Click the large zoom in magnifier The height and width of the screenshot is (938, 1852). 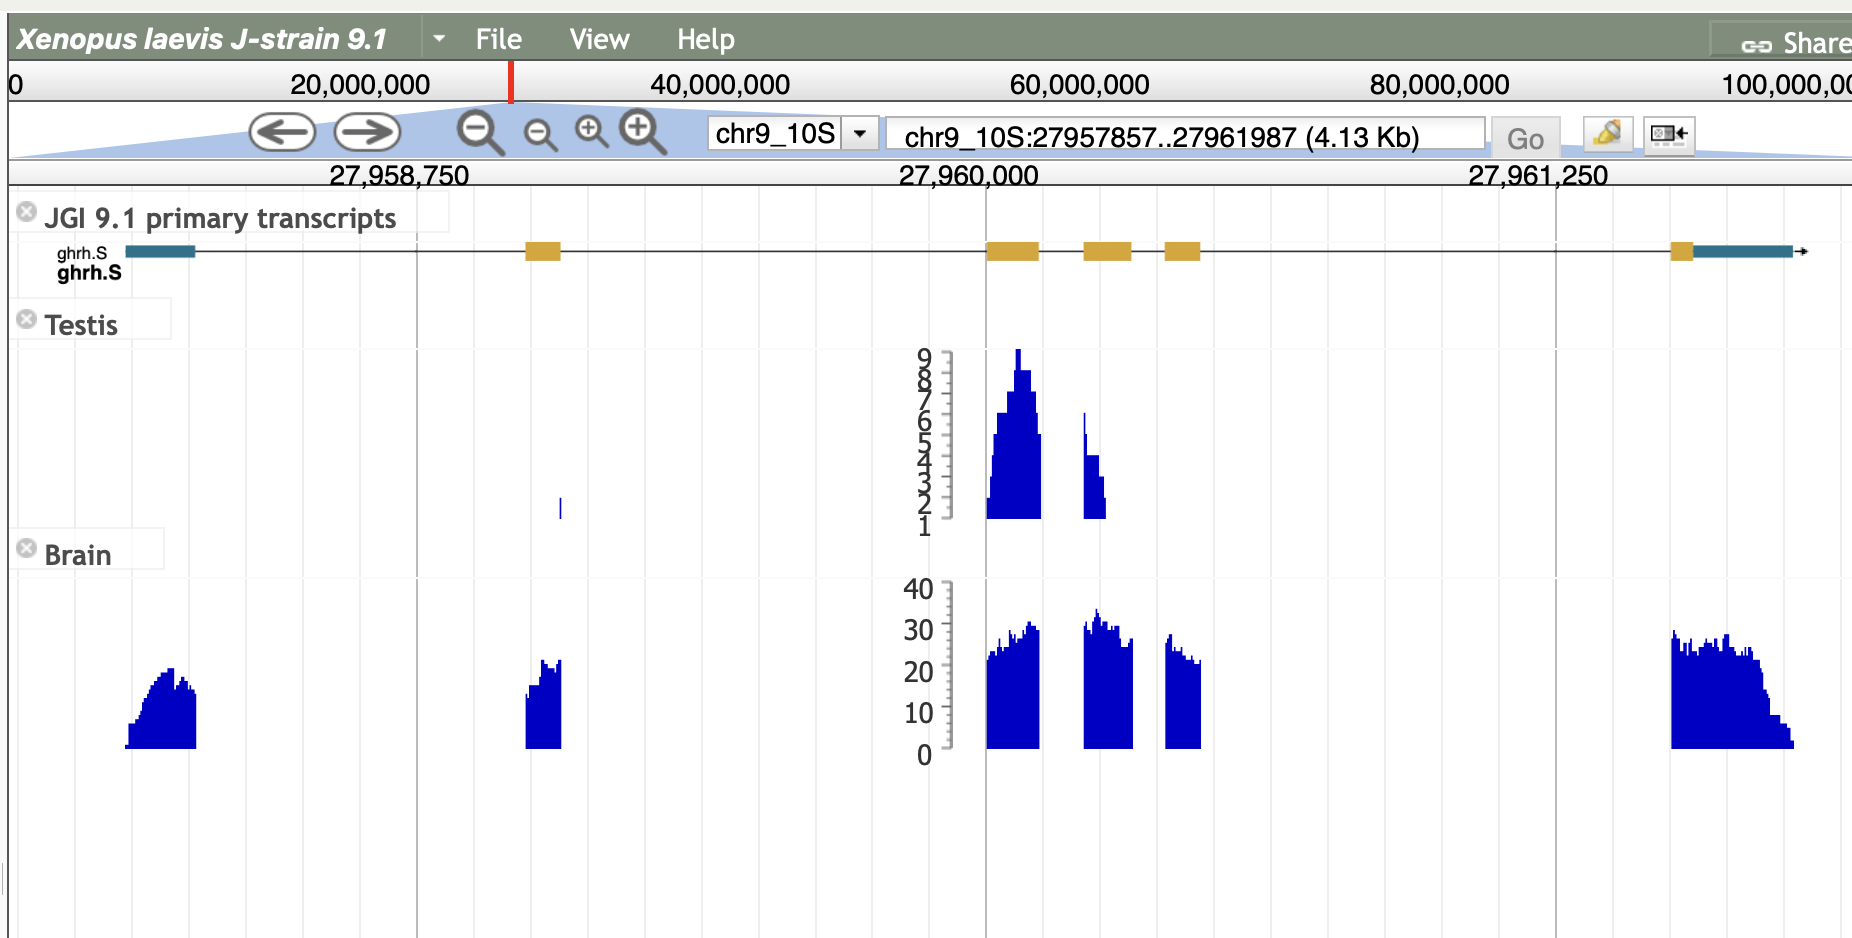click(642, 132)
